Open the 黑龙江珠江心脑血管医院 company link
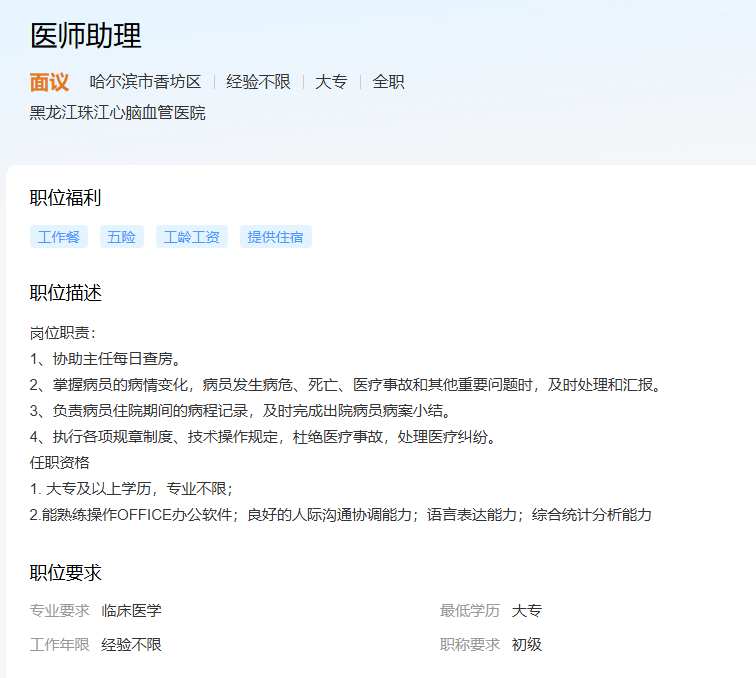 pos(118,113)
